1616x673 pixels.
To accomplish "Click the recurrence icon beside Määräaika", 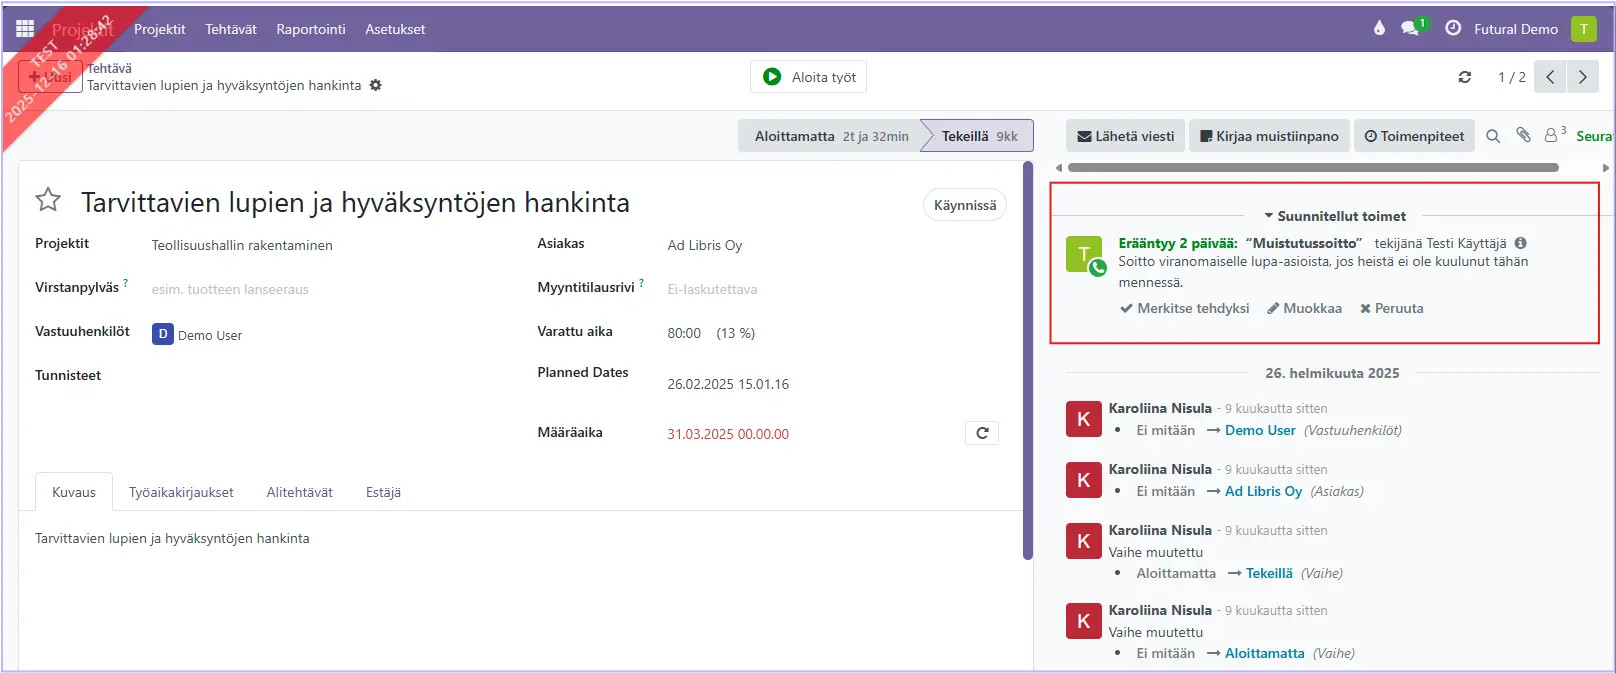I will 982,433.
